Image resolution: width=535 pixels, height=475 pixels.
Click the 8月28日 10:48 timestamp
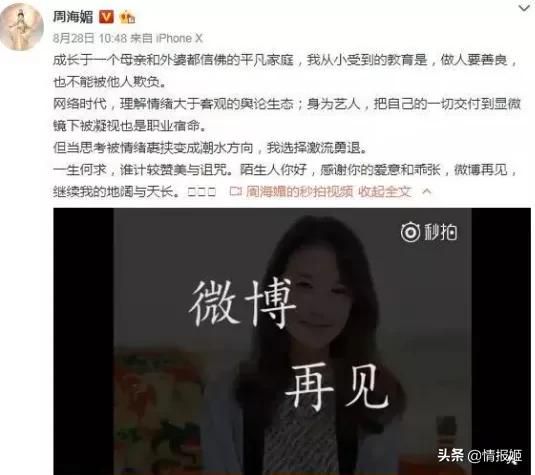click(90, 38)
